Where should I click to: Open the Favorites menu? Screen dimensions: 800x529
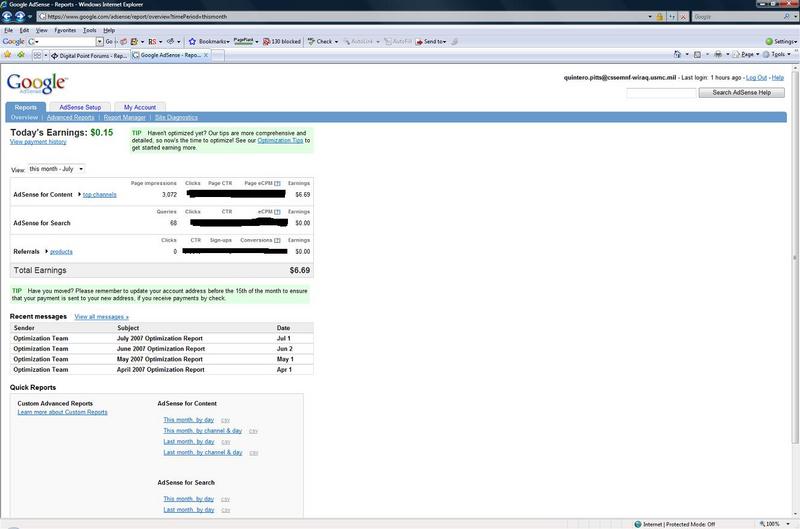pos(65,30)
